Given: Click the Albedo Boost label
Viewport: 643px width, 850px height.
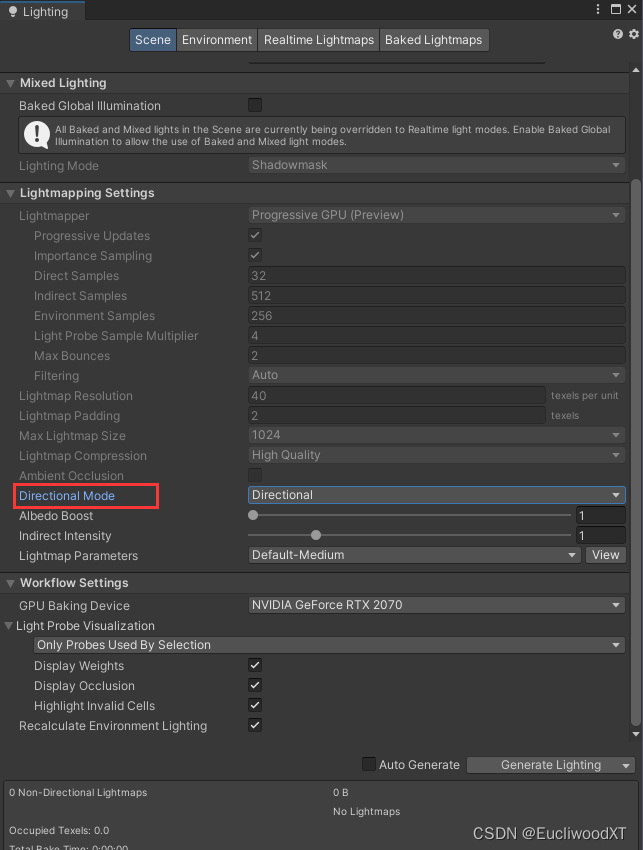Looking at the screenshot, I should point(56,516).
